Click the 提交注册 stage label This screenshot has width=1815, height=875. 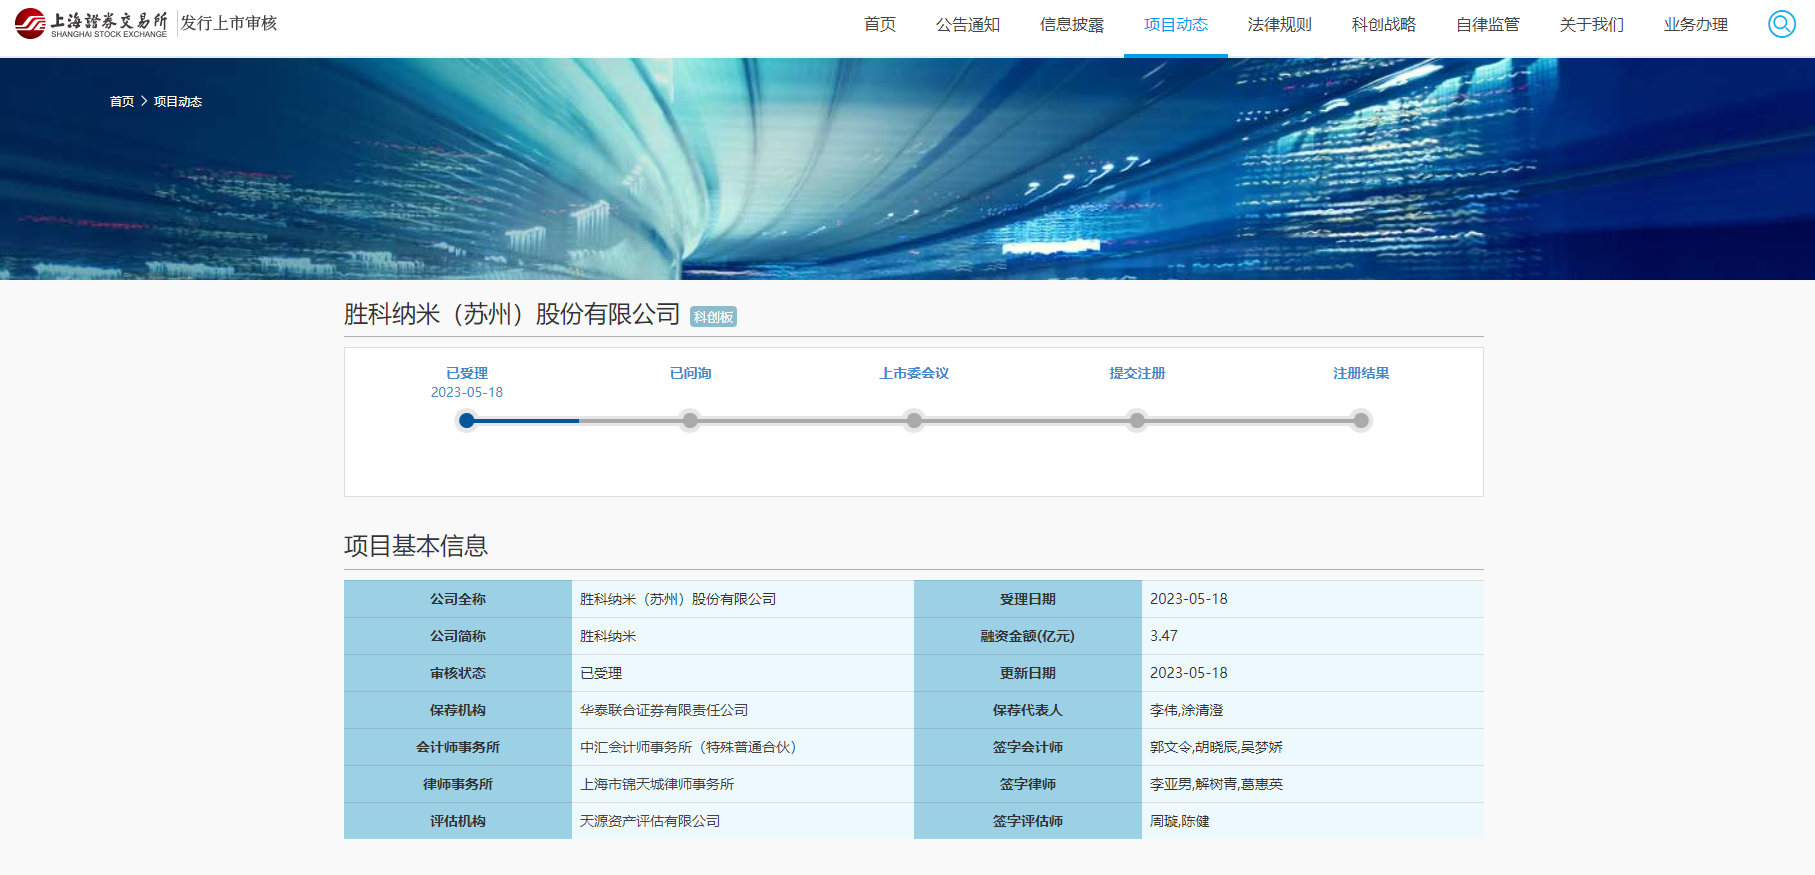(x=1137, y=373)
